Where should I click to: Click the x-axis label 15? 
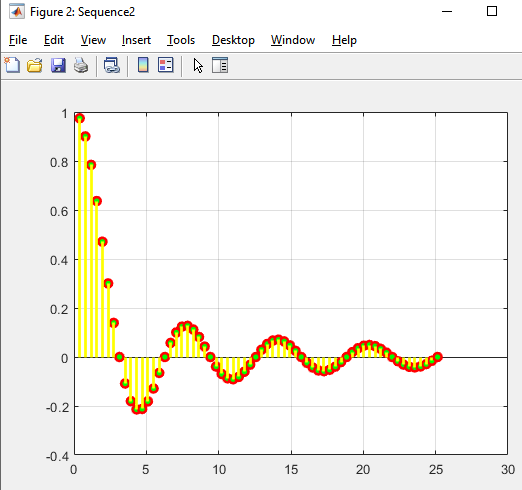point(291,470)
